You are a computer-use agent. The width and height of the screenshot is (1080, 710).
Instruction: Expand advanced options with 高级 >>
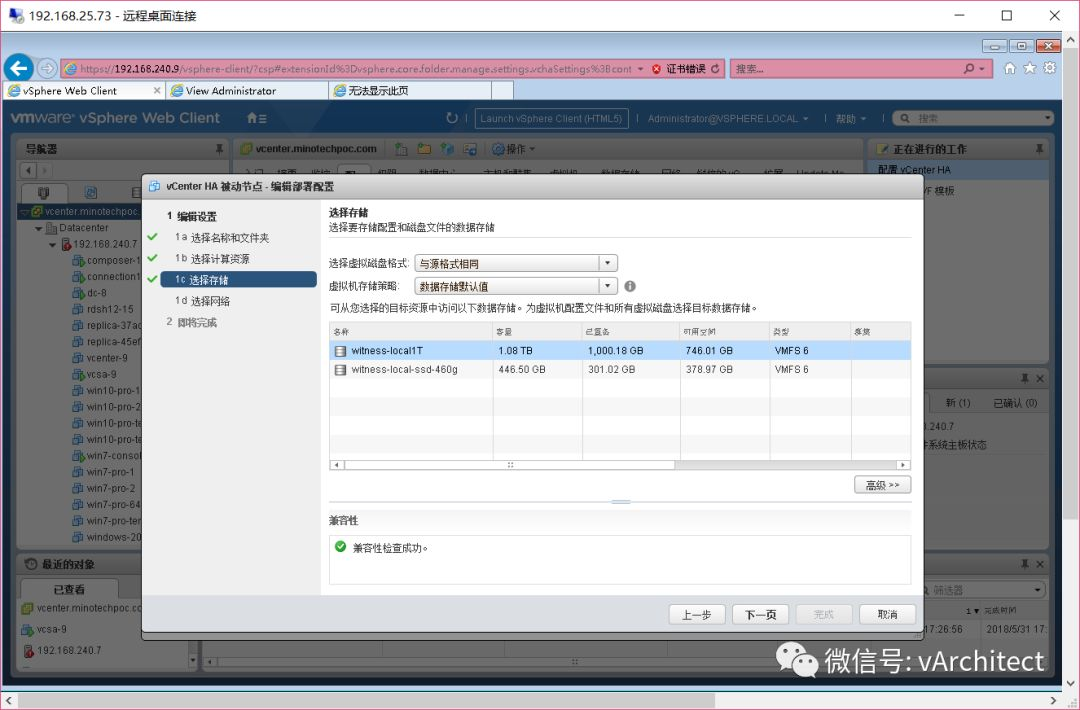[882, 485]
